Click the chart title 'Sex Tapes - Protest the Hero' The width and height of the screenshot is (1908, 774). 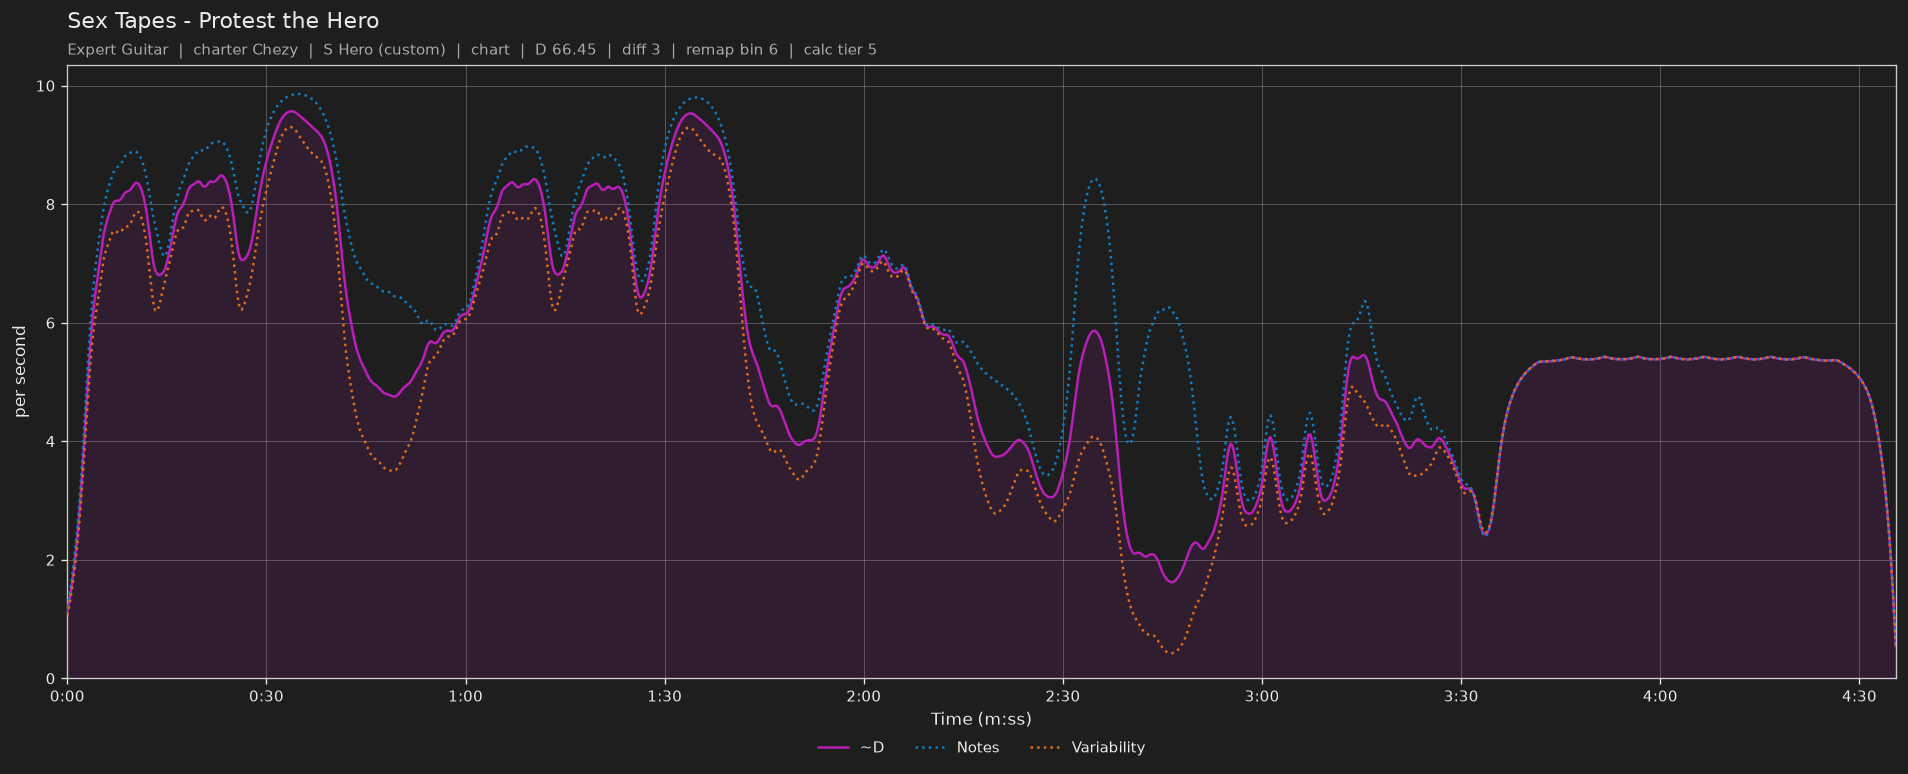223,21
